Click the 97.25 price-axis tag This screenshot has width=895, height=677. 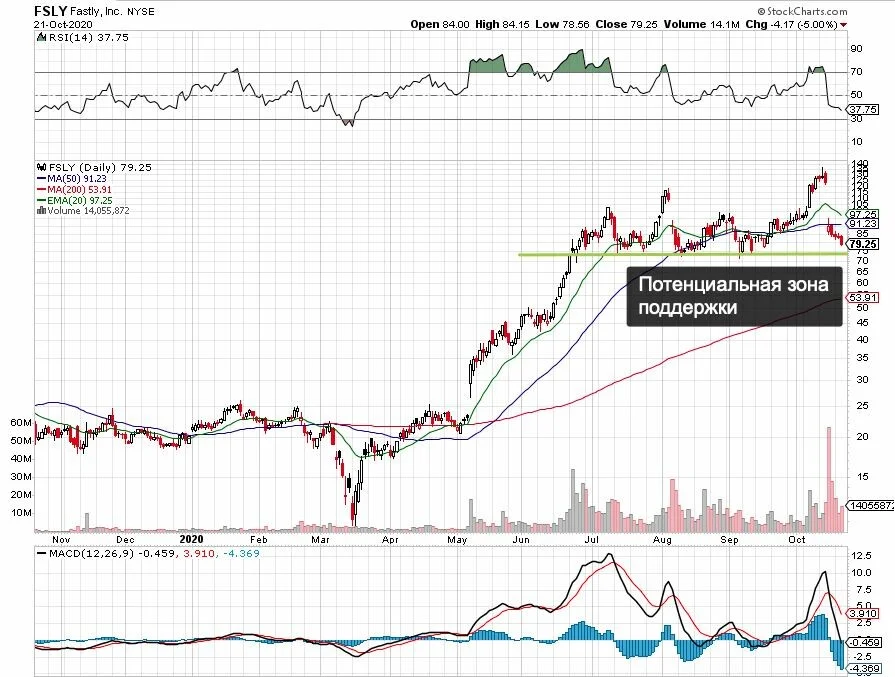864,215
